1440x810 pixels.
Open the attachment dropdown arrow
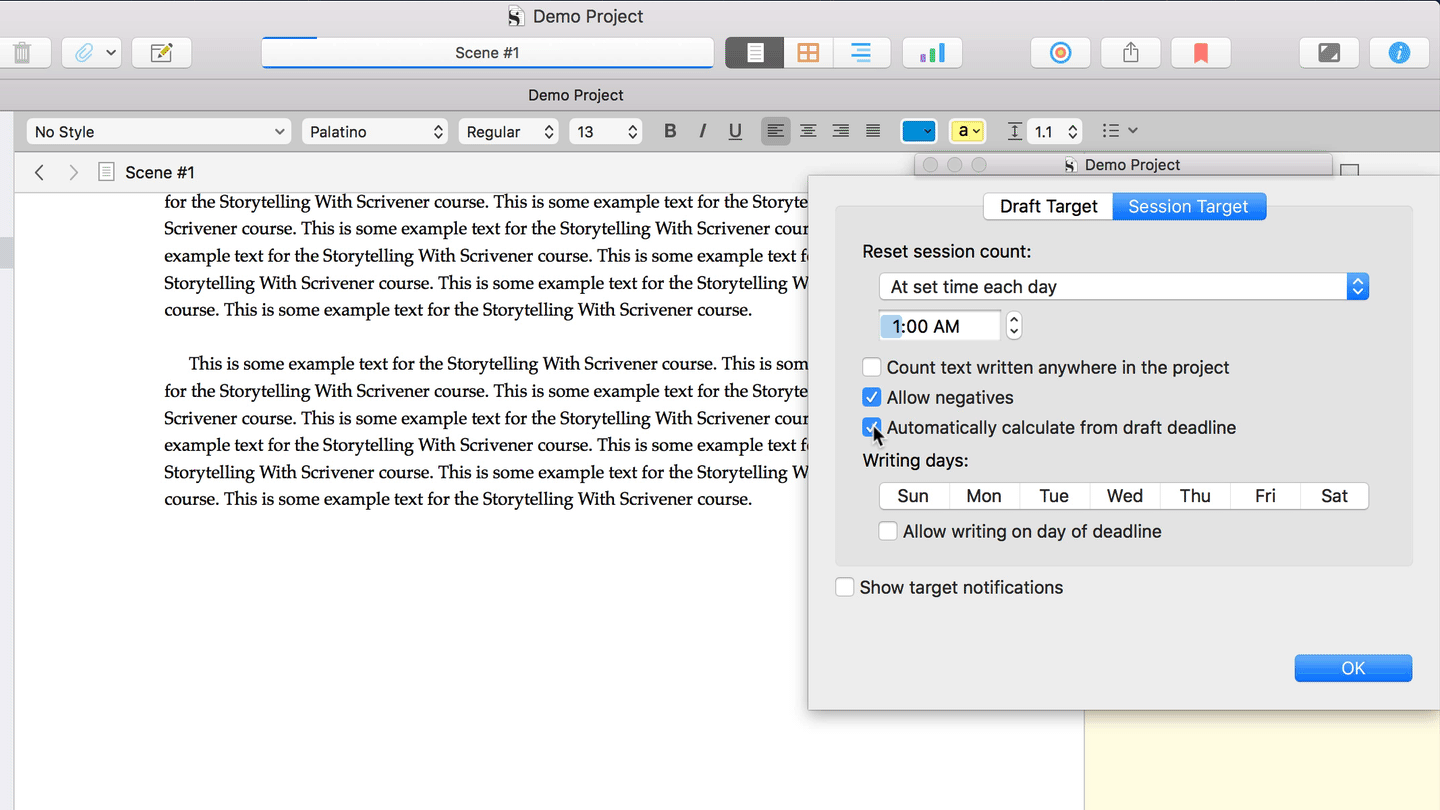(x=110, y=53)
